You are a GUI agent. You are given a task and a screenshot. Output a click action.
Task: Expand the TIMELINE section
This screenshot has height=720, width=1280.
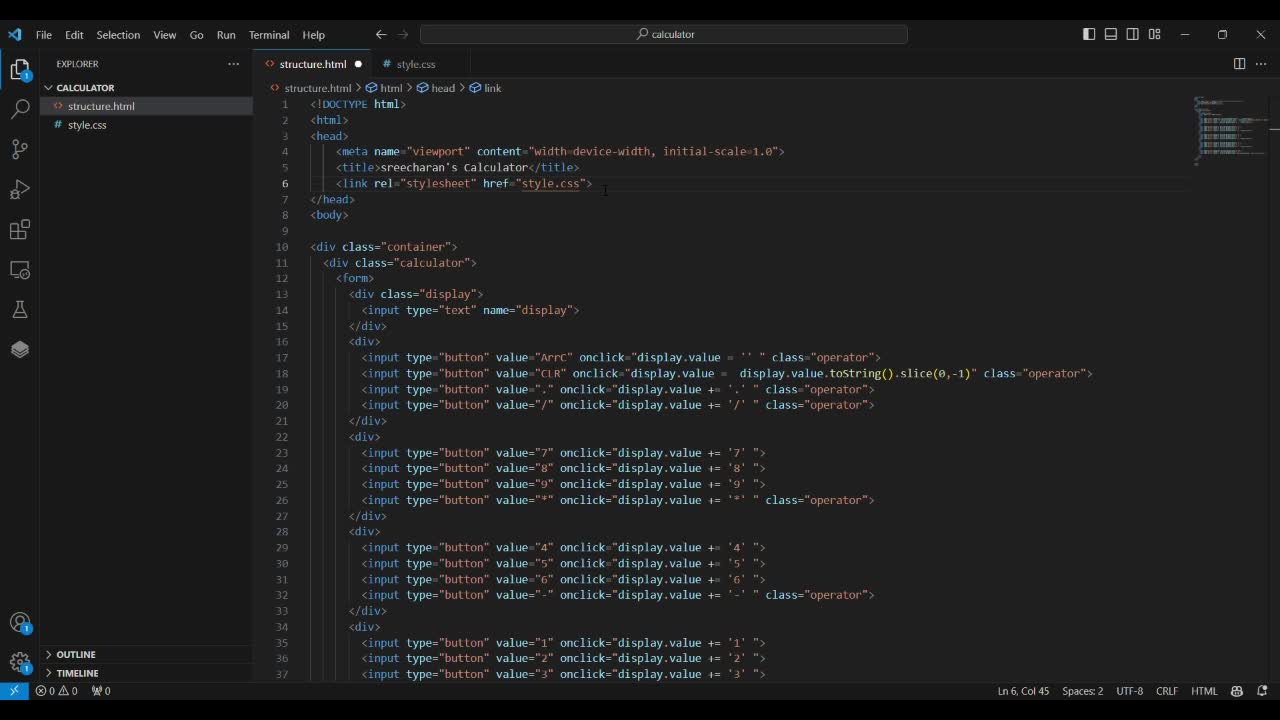click(77, 673)
